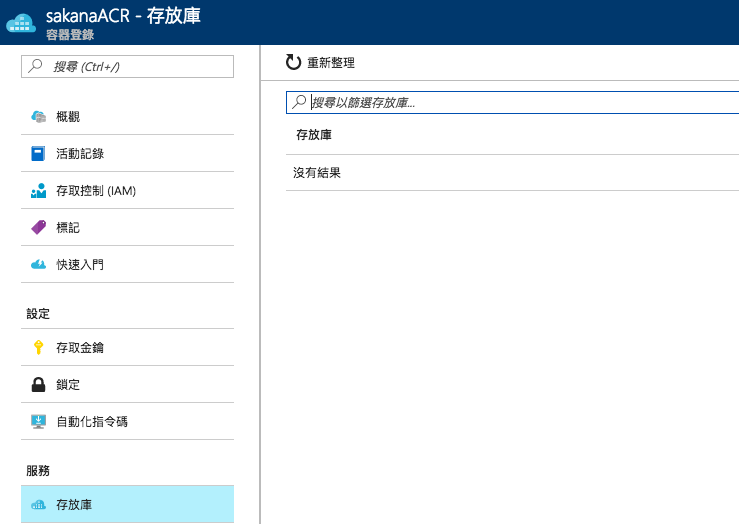Click the container registry cloud icon in header
The height and width of the screenshot is (524, 739).
coord(21,23)
